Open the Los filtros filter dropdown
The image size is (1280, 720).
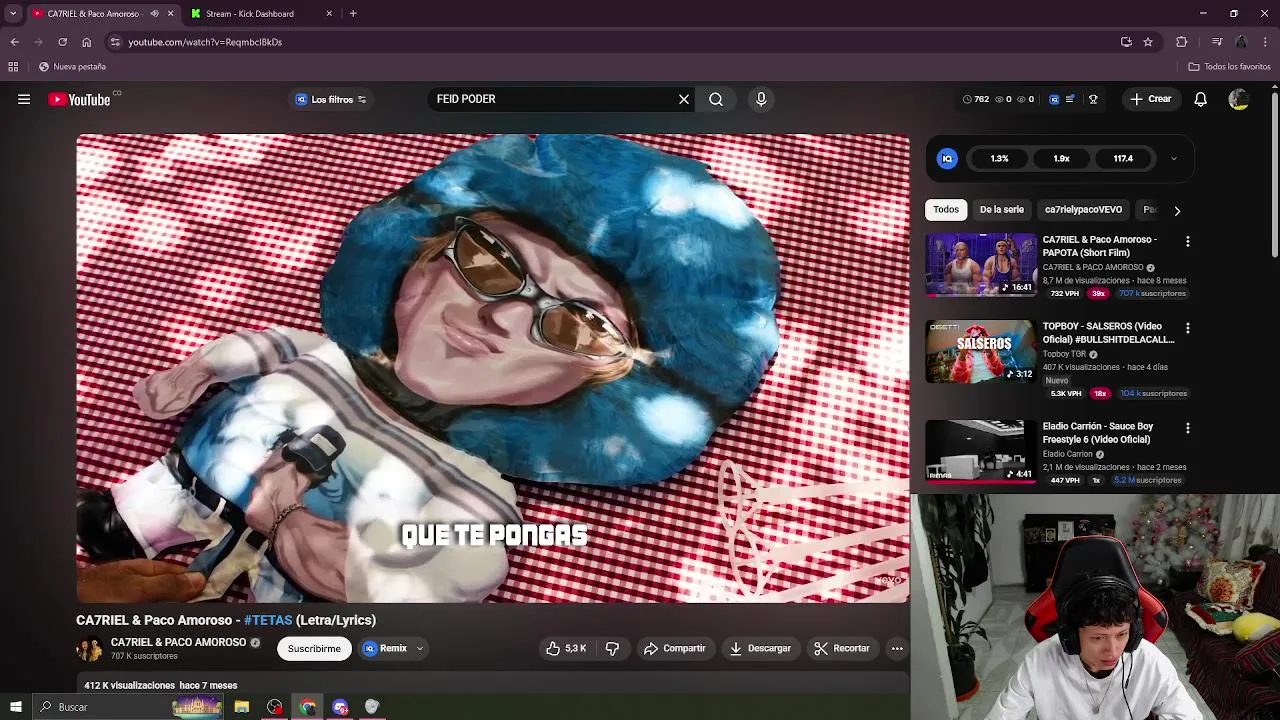point(331,99)
